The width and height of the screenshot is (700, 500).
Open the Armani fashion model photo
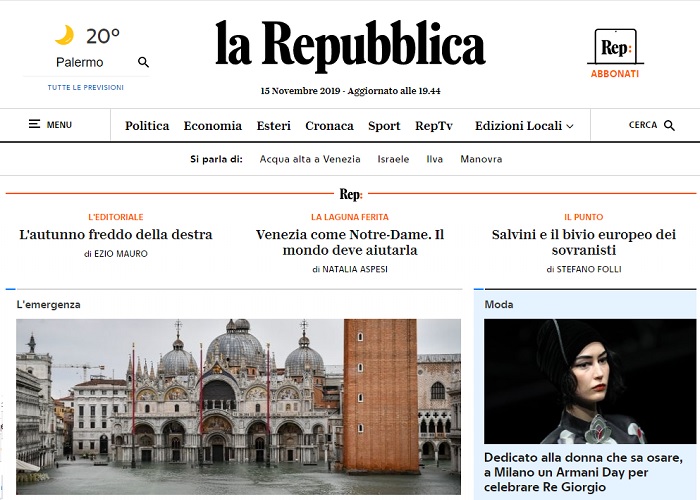point(590,381)
